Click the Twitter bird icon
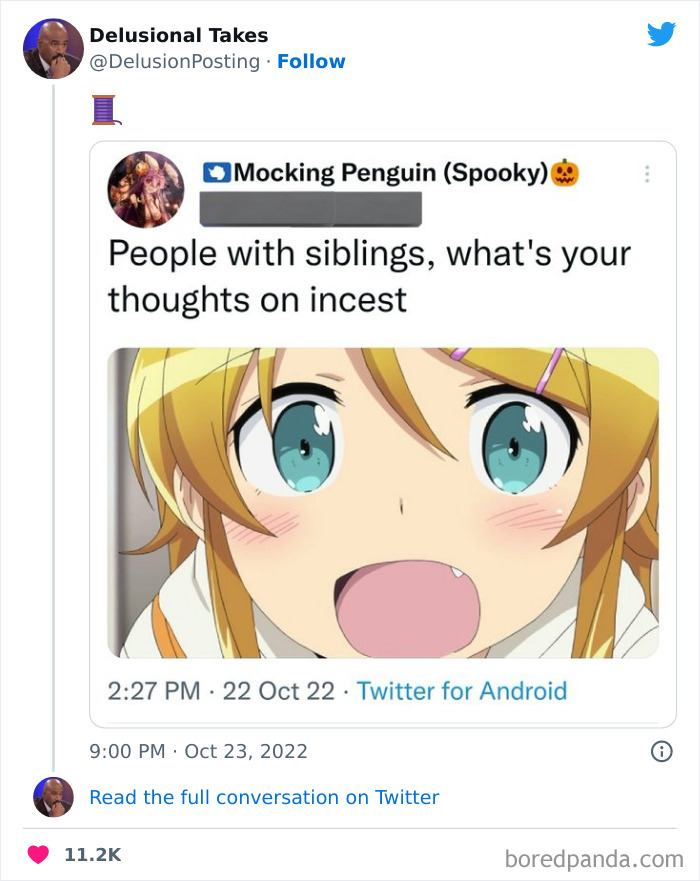This screenshot has height=881, width=700. coord(662,34)
